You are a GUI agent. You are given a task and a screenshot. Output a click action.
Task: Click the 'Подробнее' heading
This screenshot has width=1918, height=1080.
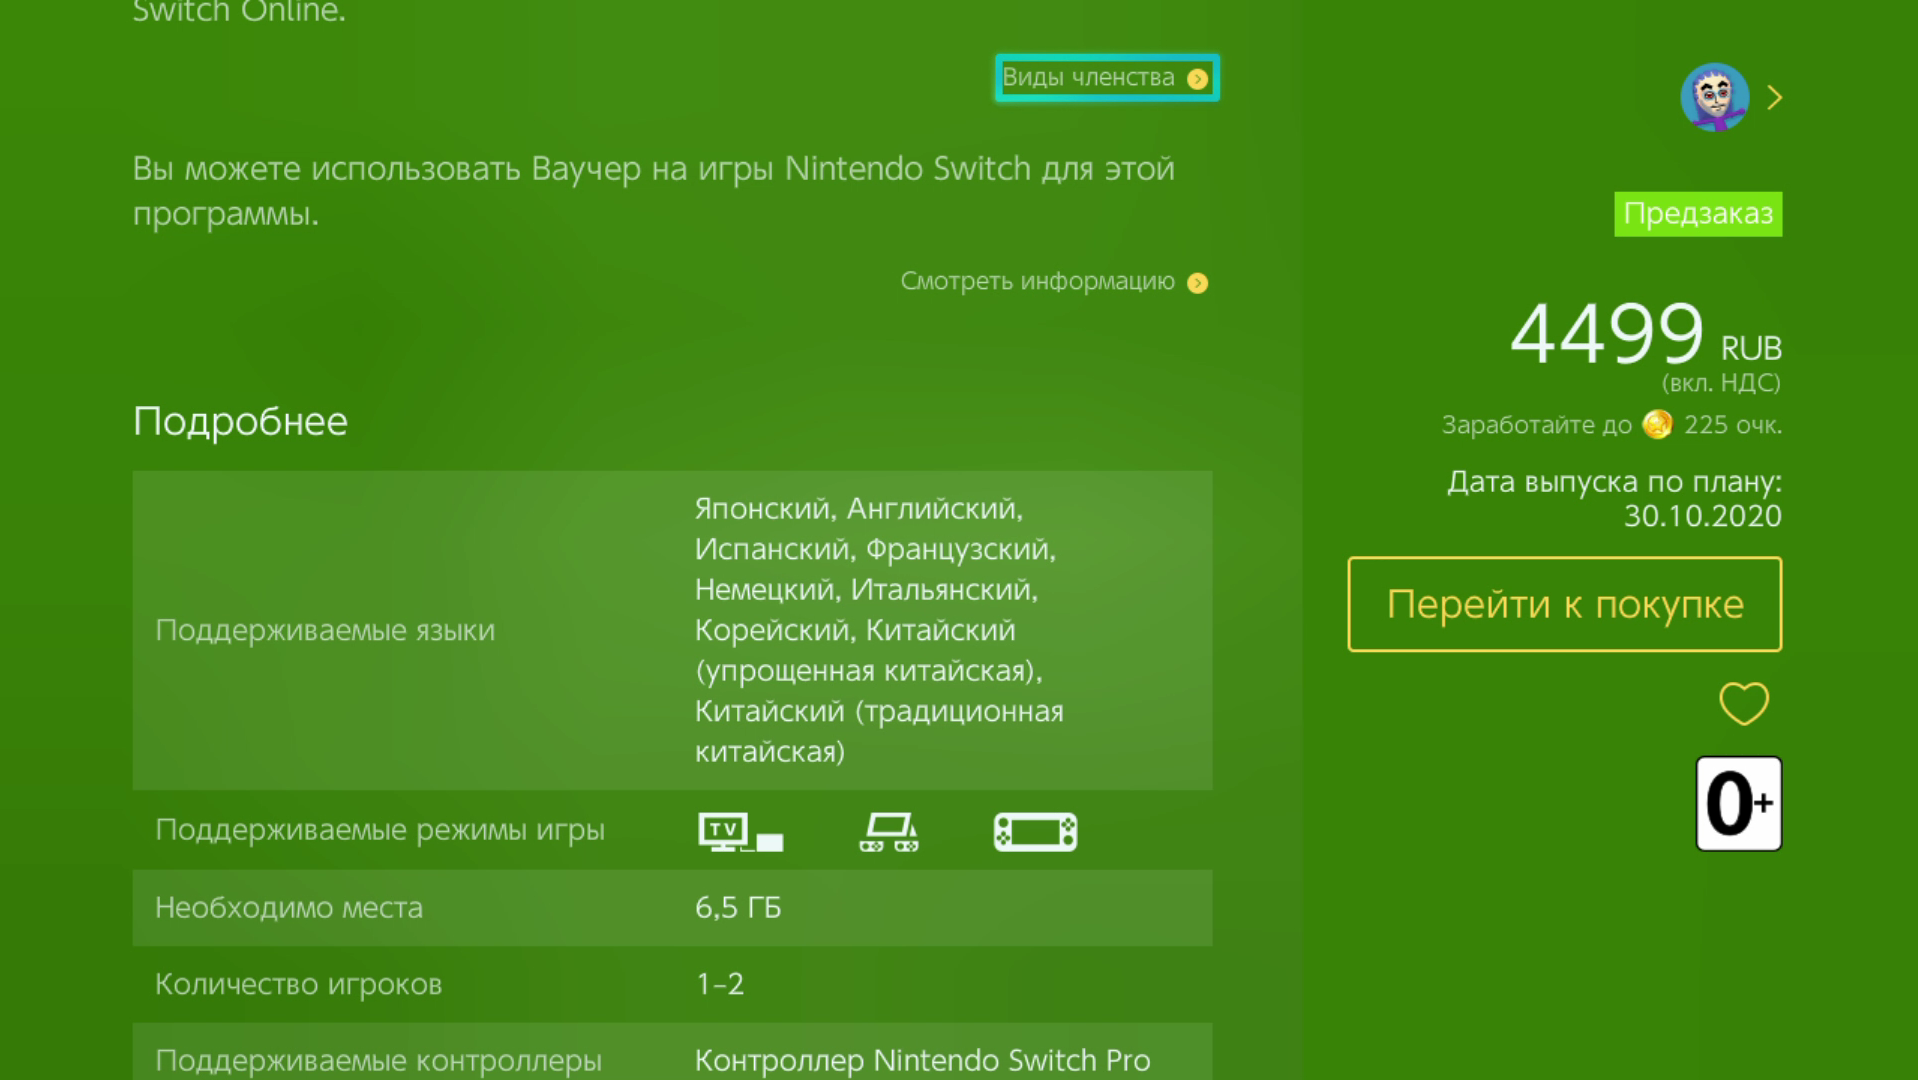240,421
